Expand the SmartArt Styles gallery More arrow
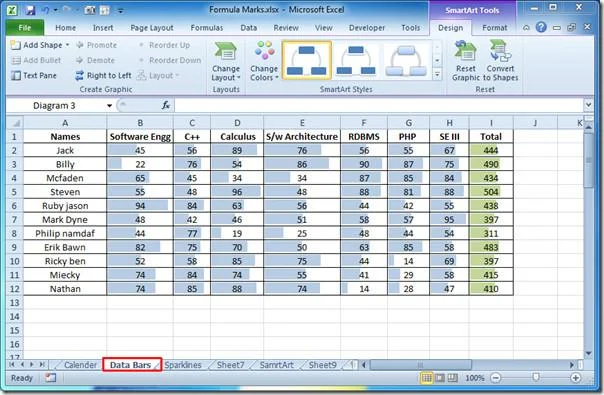The width and height of the screenshot is (604, 395). pos(437,74)
